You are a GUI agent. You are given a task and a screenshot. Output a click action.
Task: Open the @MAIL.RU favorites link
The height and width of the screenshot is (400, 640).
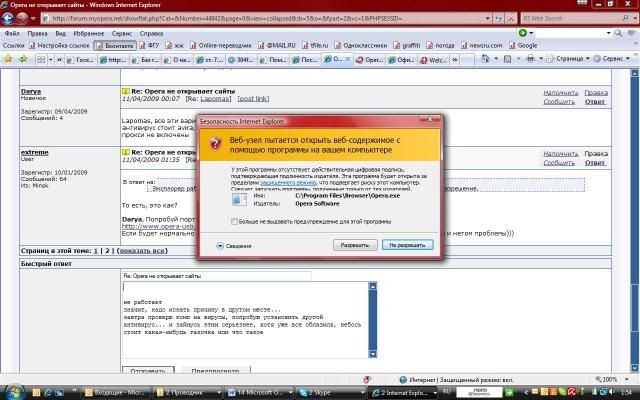[277, 46]
